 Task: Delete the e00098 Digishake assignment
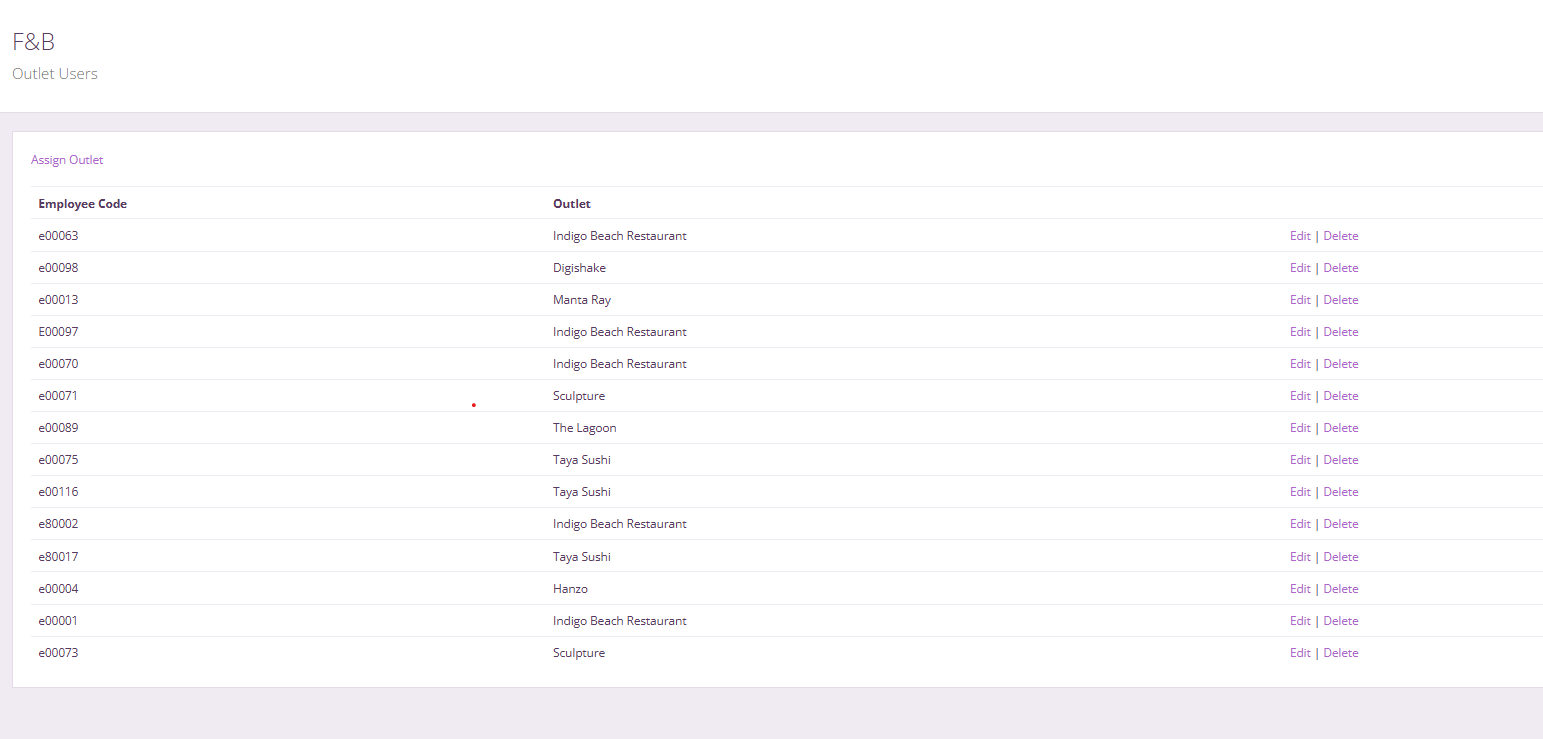1340,268
